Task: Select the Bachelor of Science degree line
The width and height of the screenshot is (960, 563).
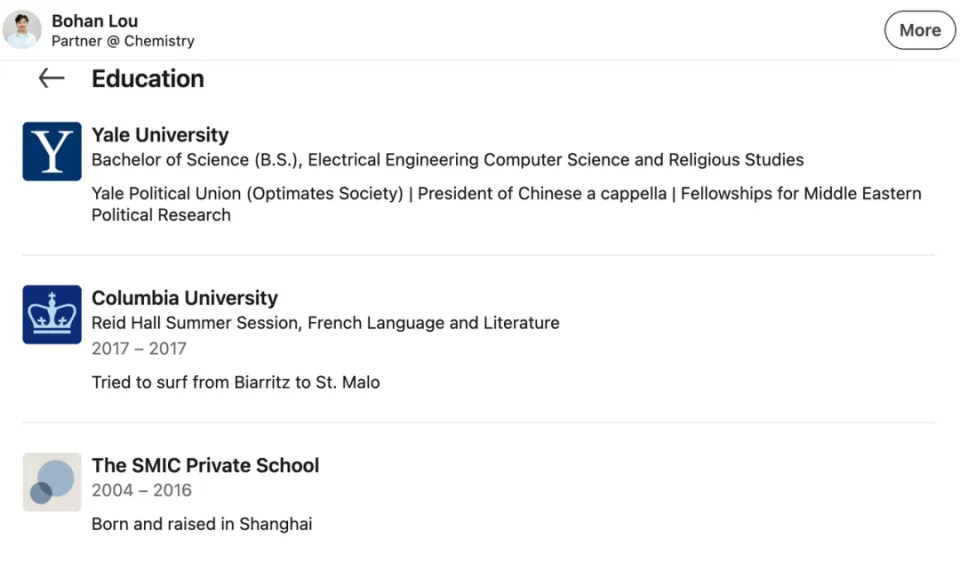Action: [448, 160]
